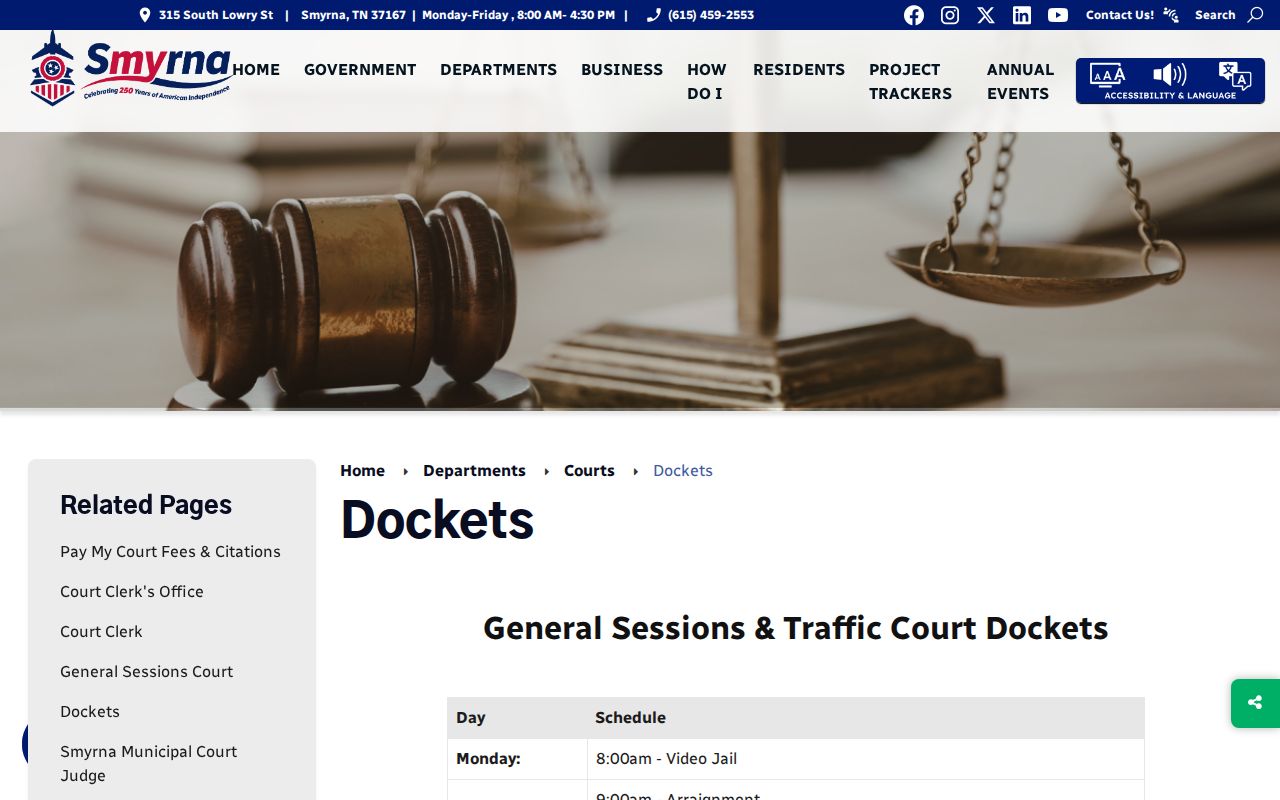
Task: Open the Project Trackers menu
Action: click(x=910, y=81)
